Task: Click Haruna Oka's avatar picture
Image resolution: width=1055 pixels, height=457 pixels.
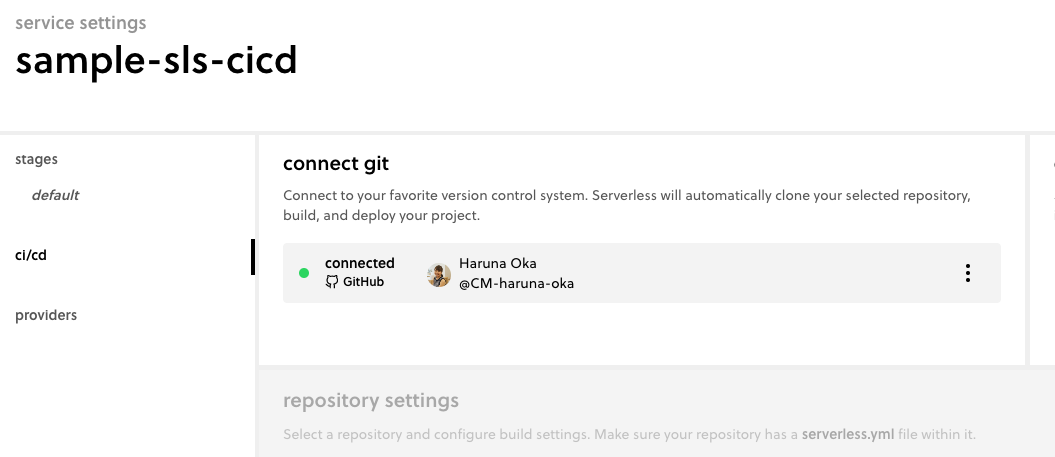Action: coord(439,275)
